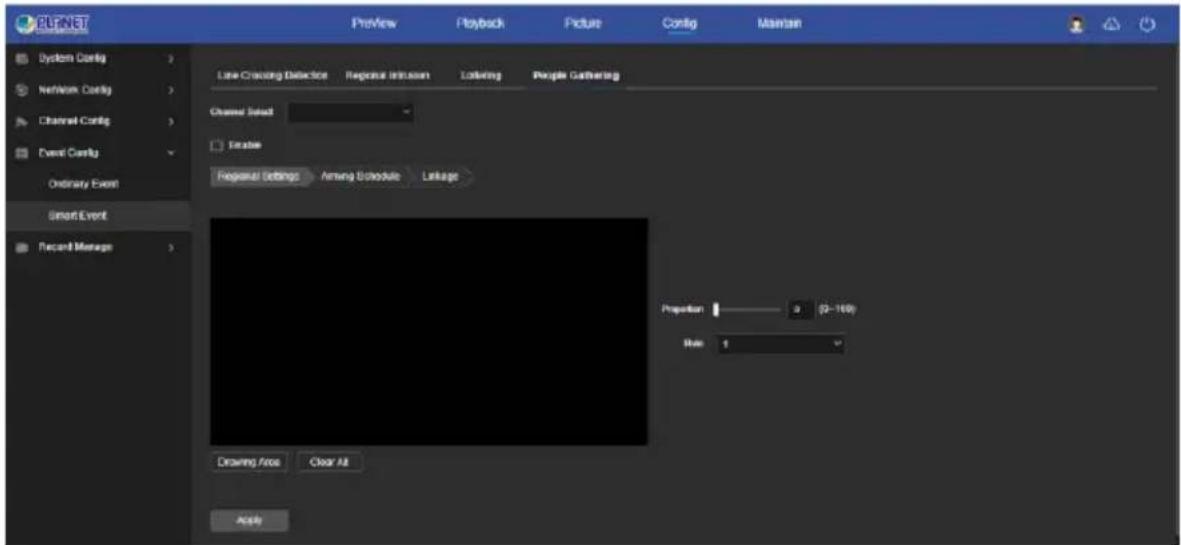Click the Network Config sidebar icon
1181x545 pixels.
tap(22, 90)
